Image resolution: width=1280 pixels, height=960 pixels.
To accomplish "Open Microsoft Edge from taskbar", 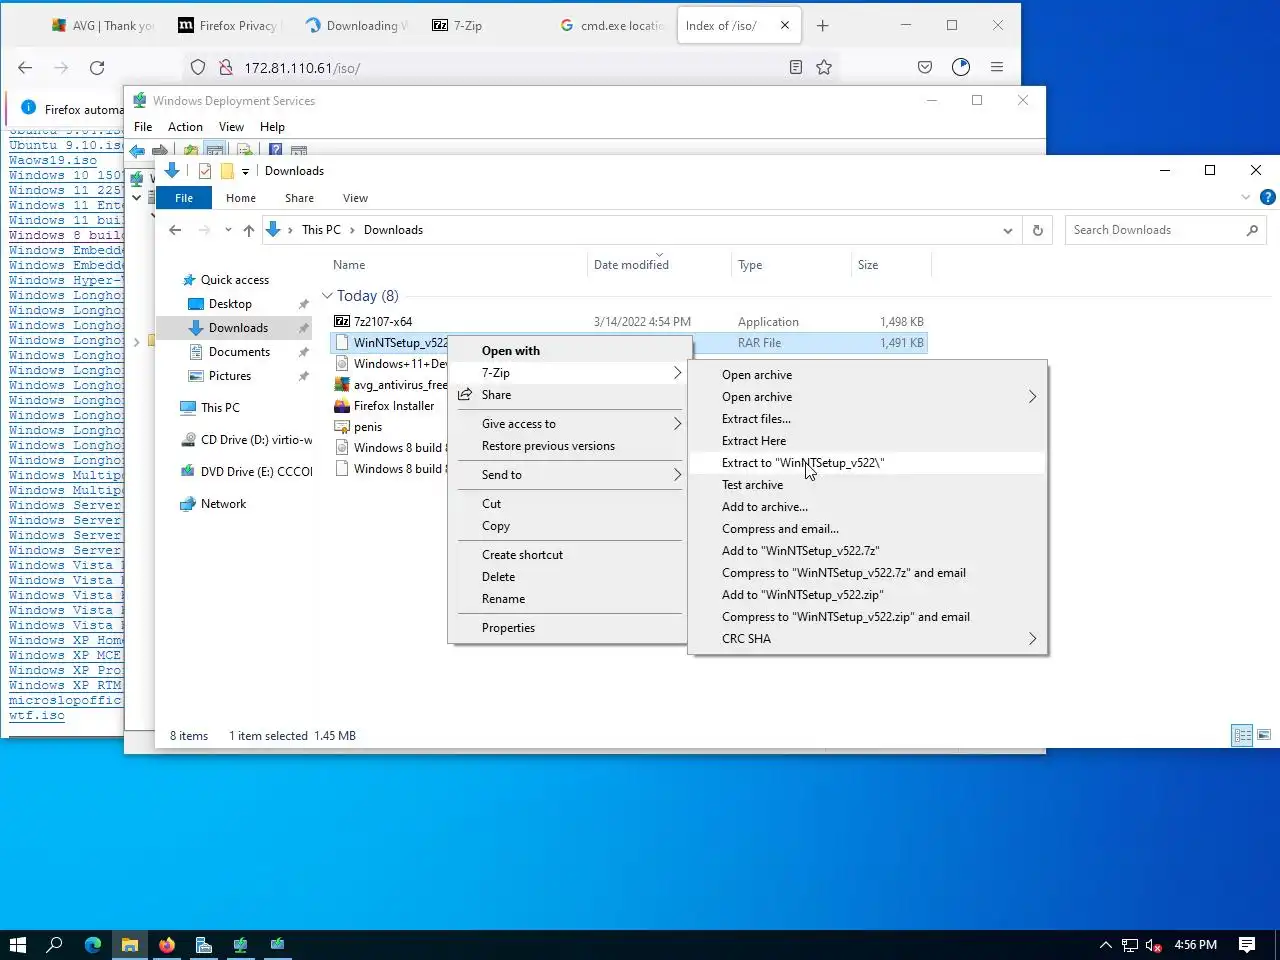I will tap(93, 945).
